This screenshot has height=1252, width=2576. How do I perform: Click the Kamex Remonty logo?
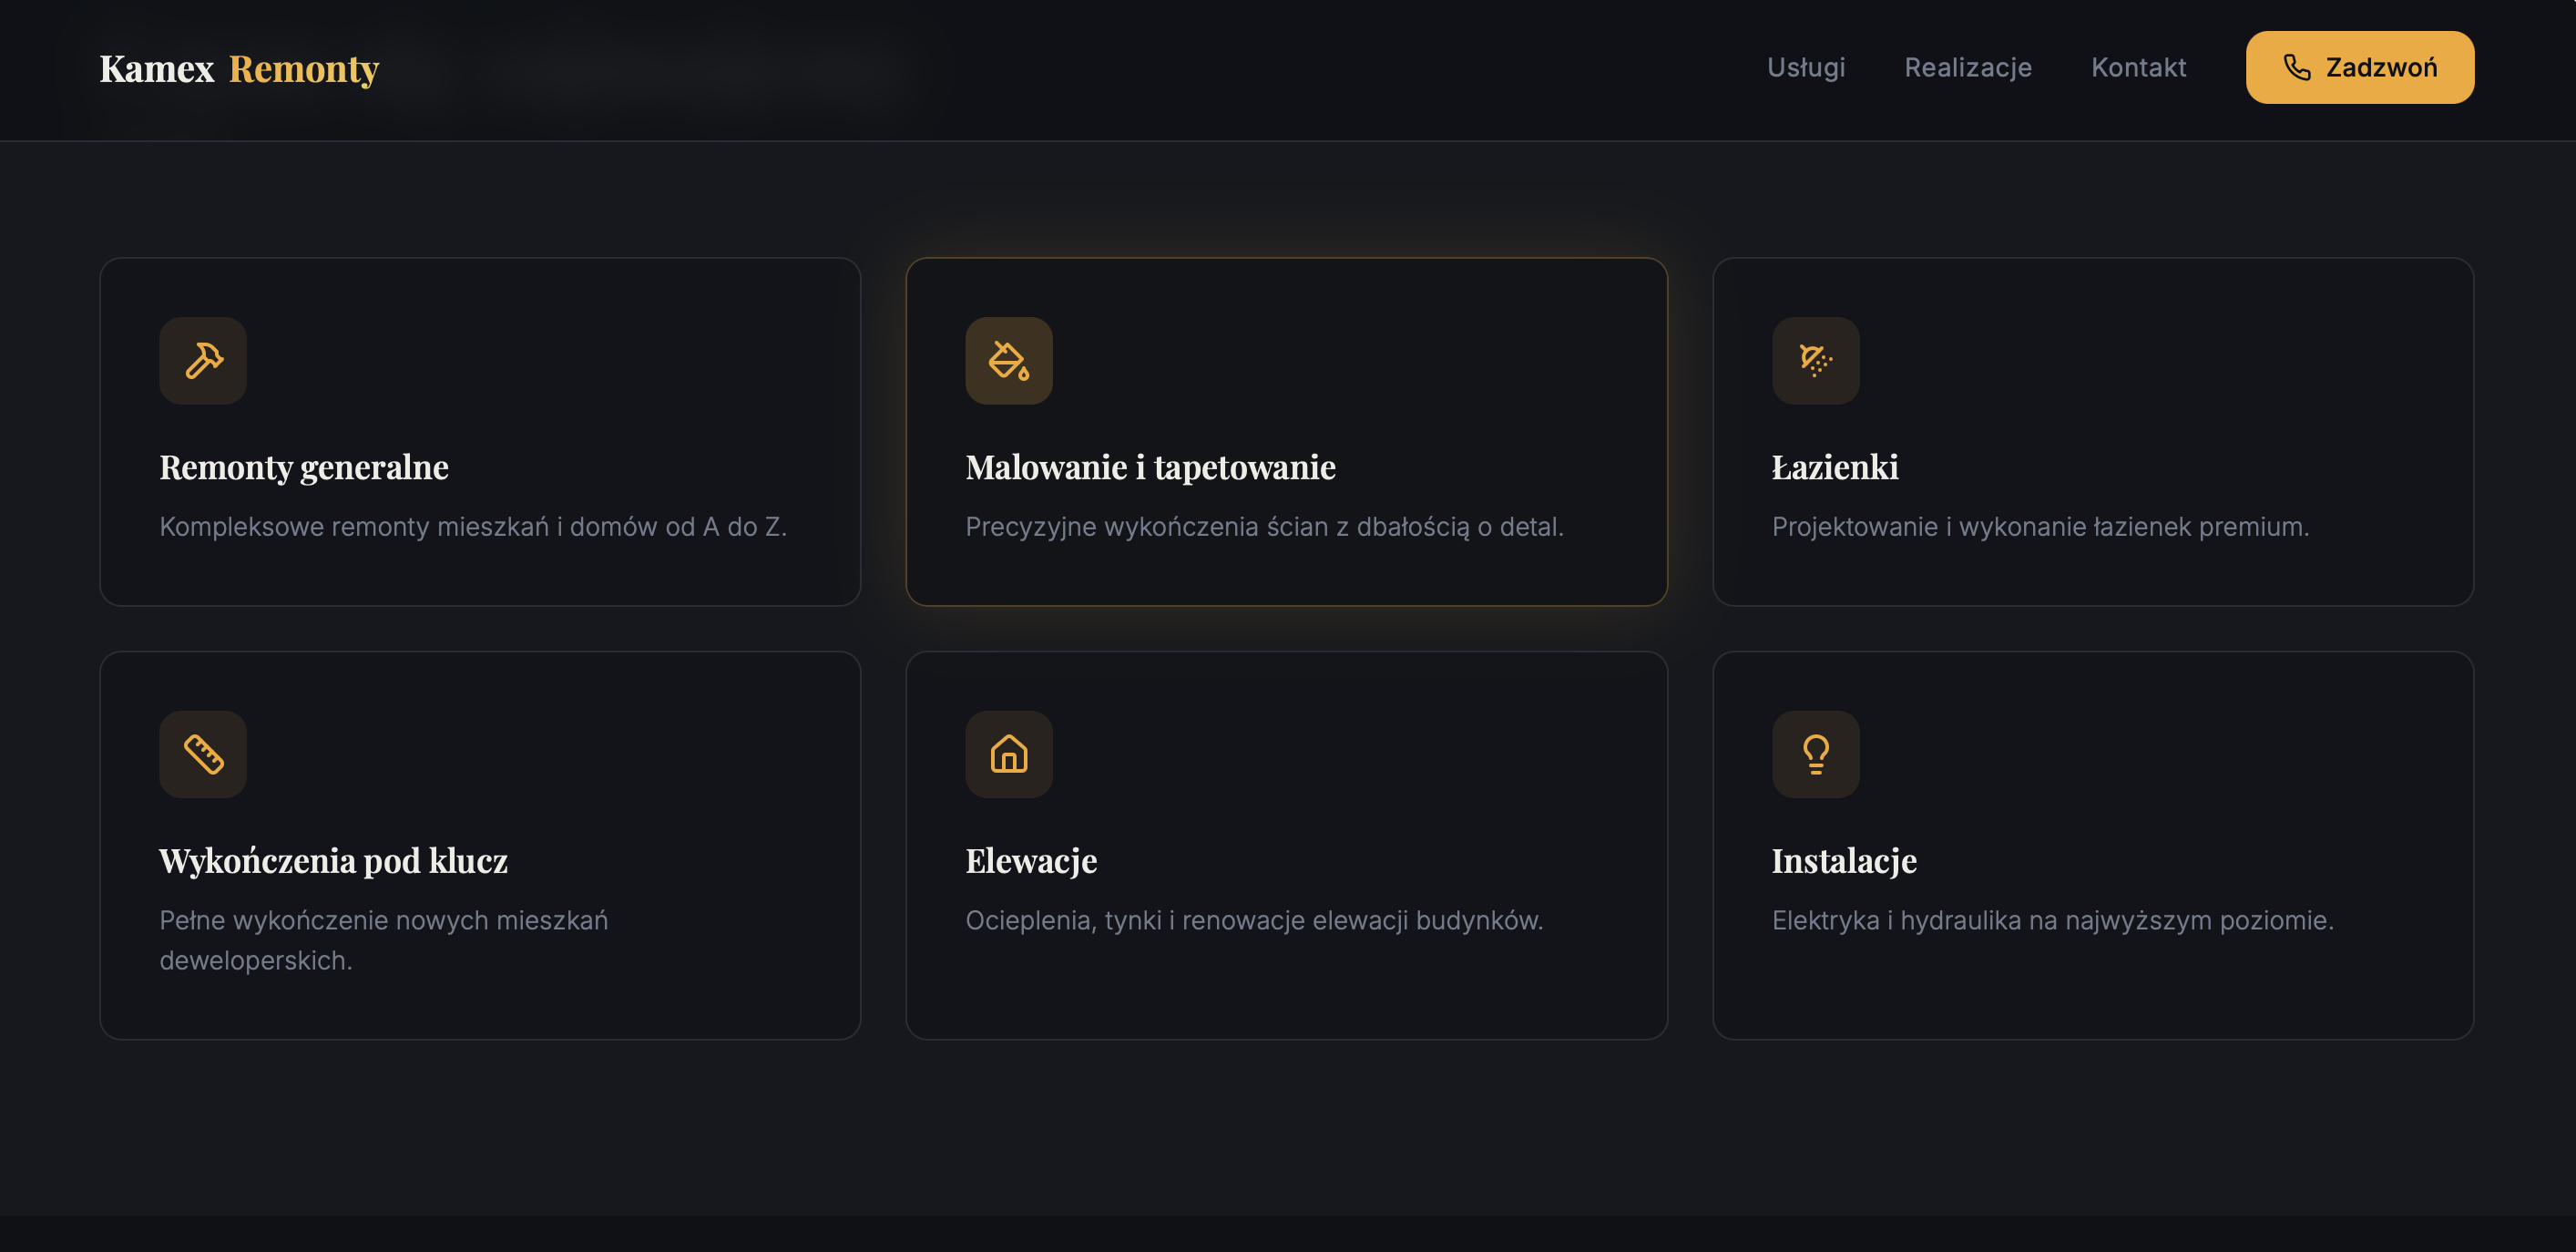(x=239, y=69)
